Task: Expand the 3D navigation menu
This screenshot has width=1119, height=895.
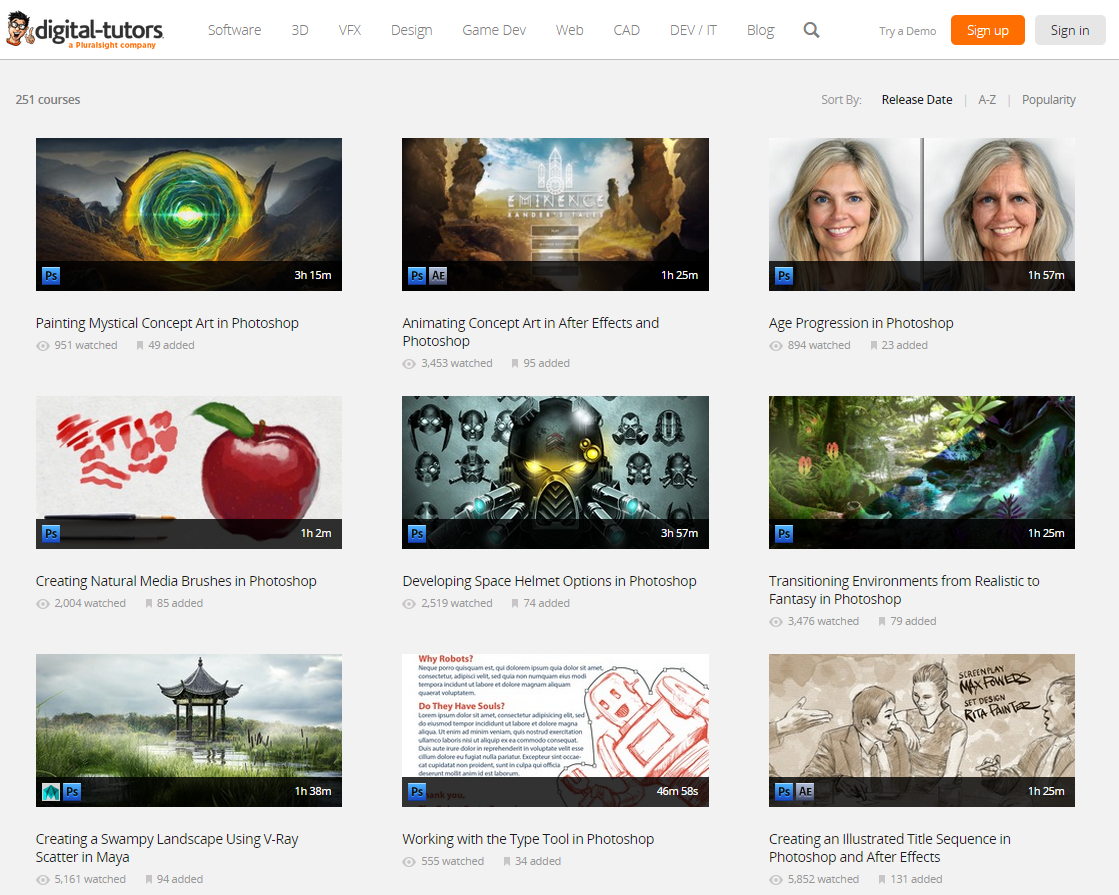Action: click(x=300, y=30)
